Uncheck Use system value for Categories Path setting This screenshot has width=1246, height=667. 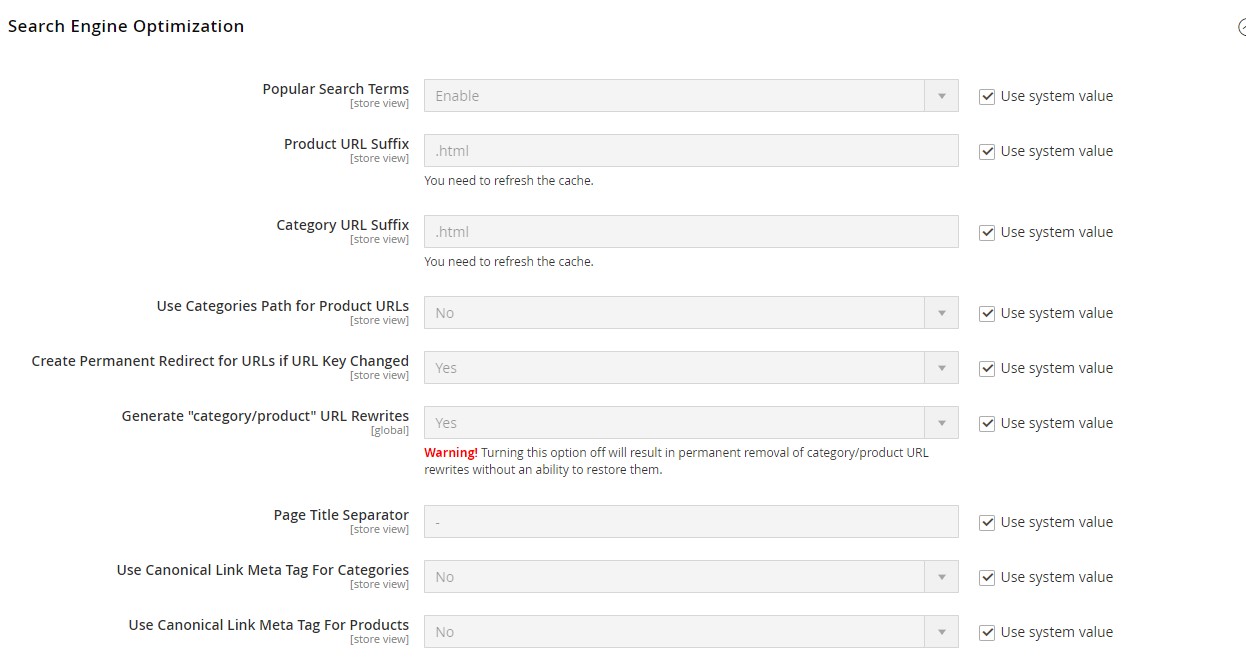coord(987,312)
